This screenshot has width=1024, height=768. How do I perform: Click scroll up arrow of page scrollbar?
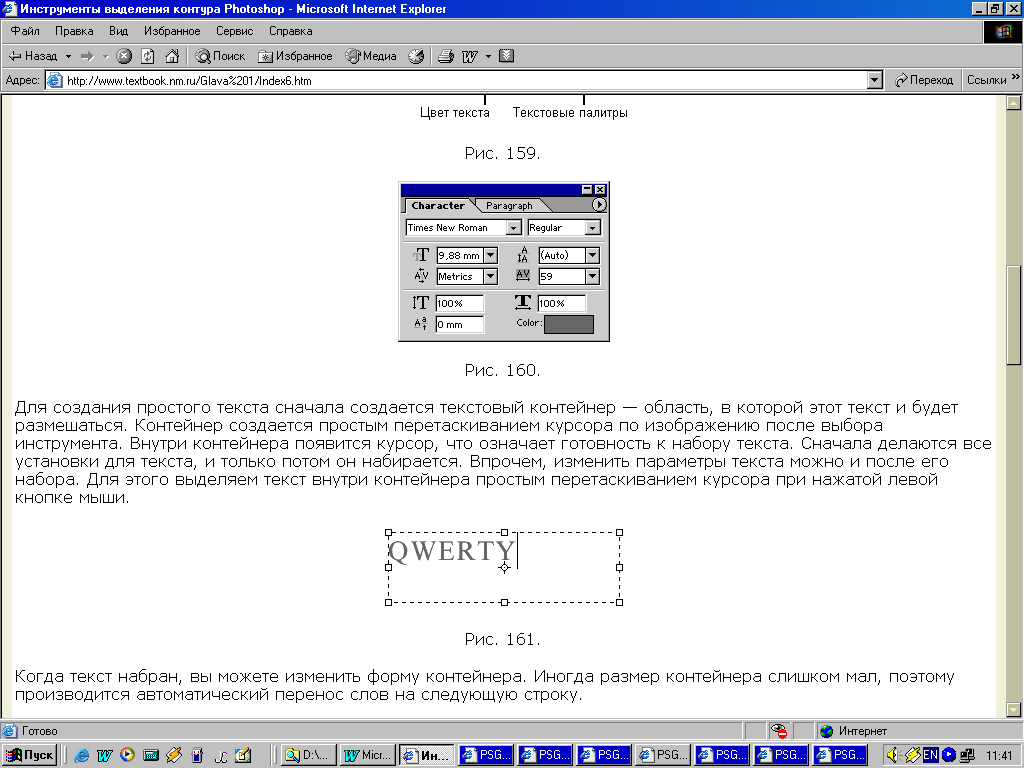point(1014,103)
